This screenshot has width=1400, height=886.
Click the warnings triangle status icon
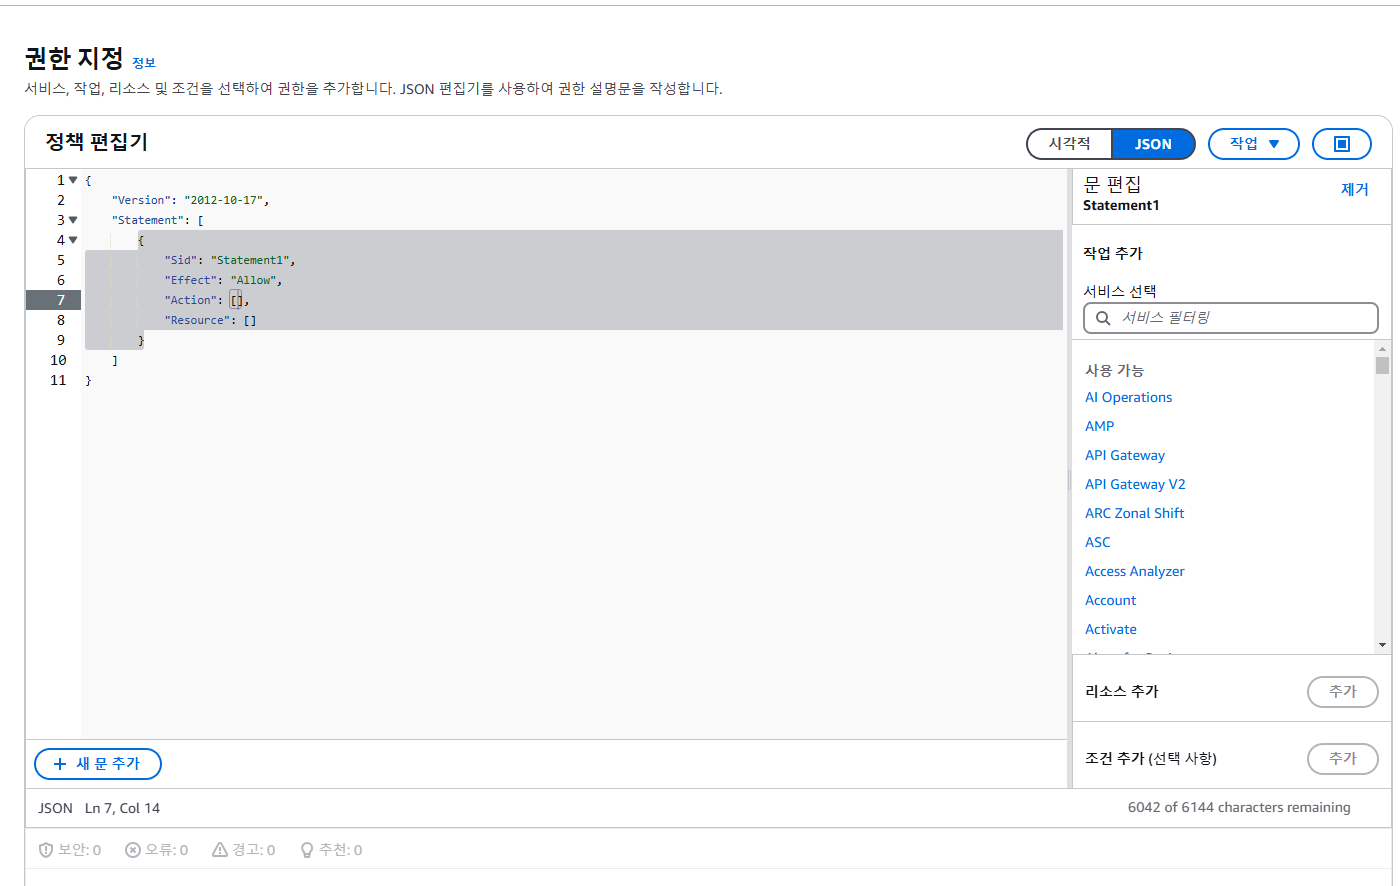220,850
